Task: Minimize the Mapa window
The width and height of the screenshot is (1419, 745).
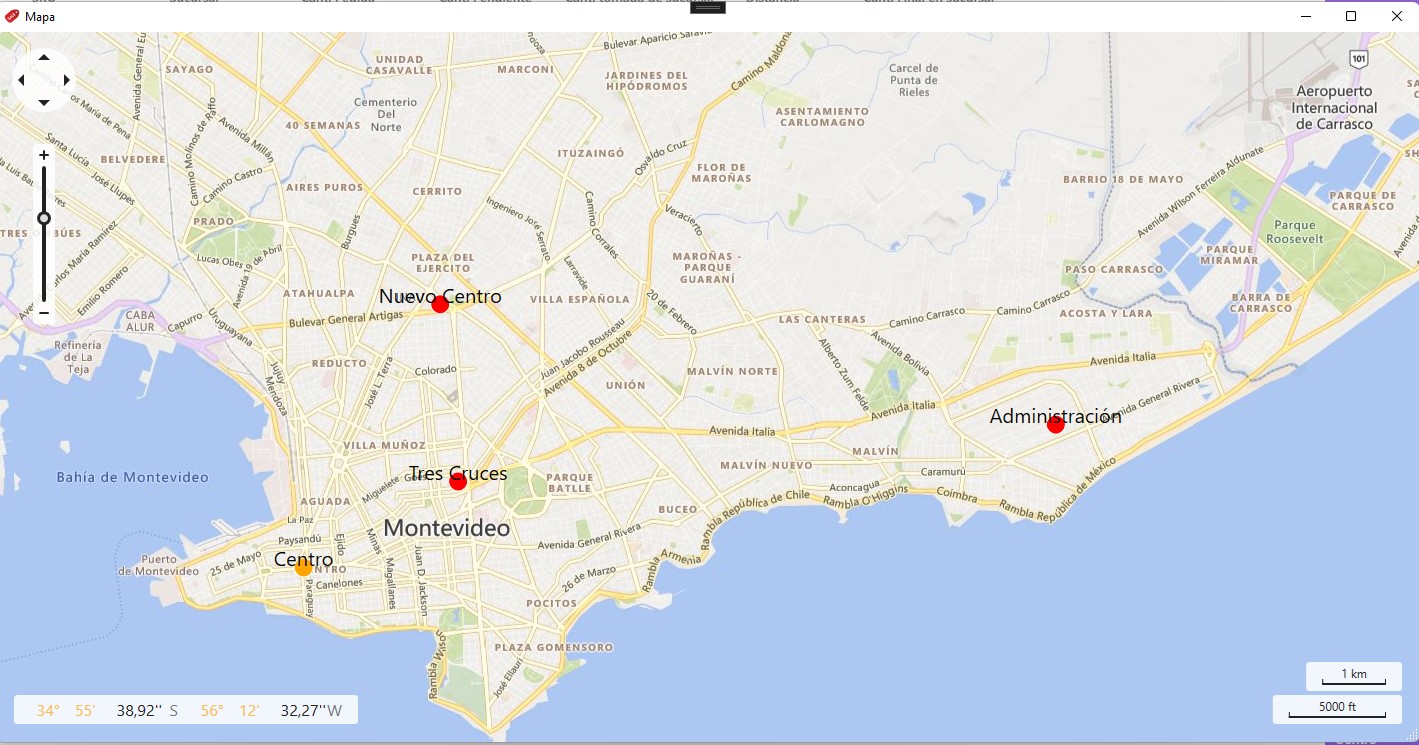Action: pyautogui.click(x=1305, y=16)
